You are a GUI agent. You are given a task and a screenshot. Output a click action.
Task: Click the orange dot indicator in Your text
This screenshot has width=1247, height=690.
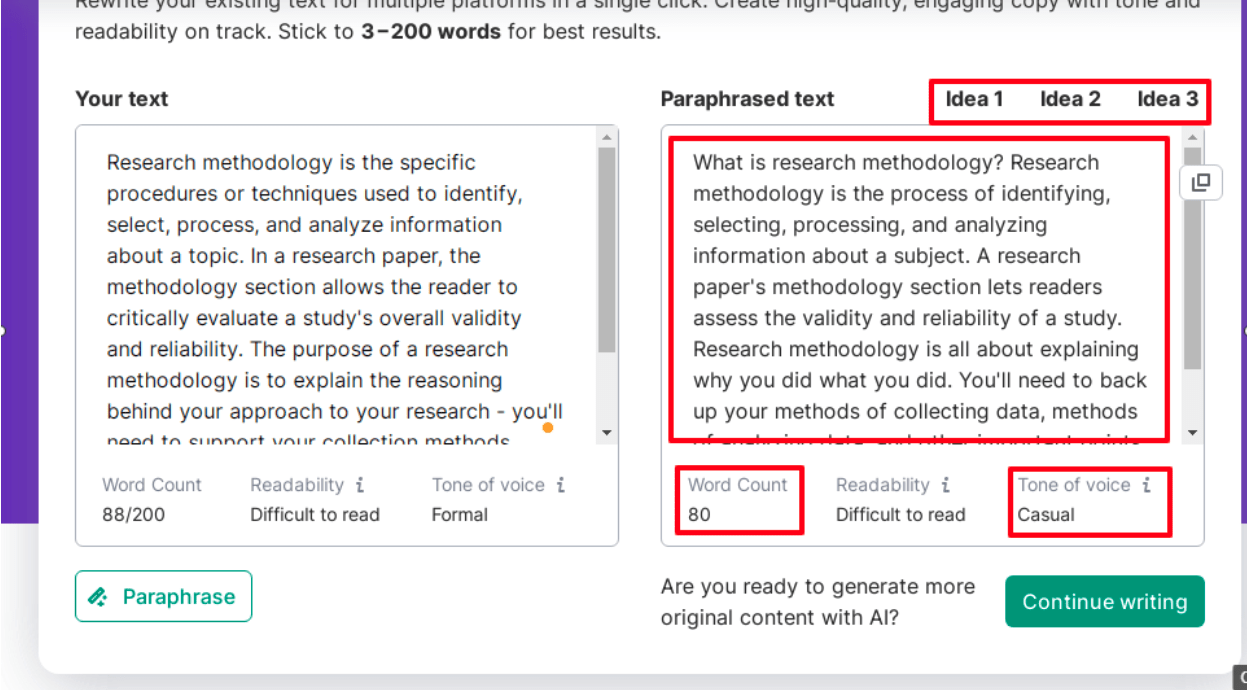click(x=547, y=428)
